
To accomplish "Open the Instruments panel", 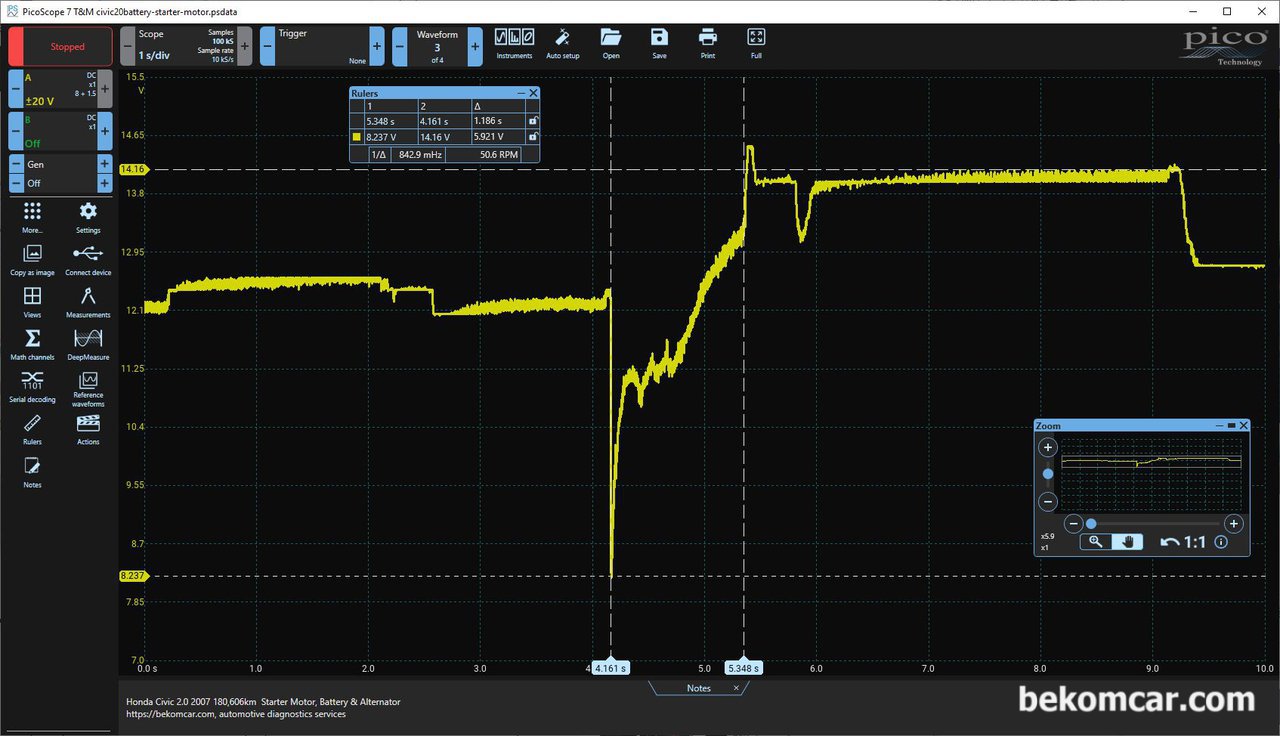I will [514, 43].
